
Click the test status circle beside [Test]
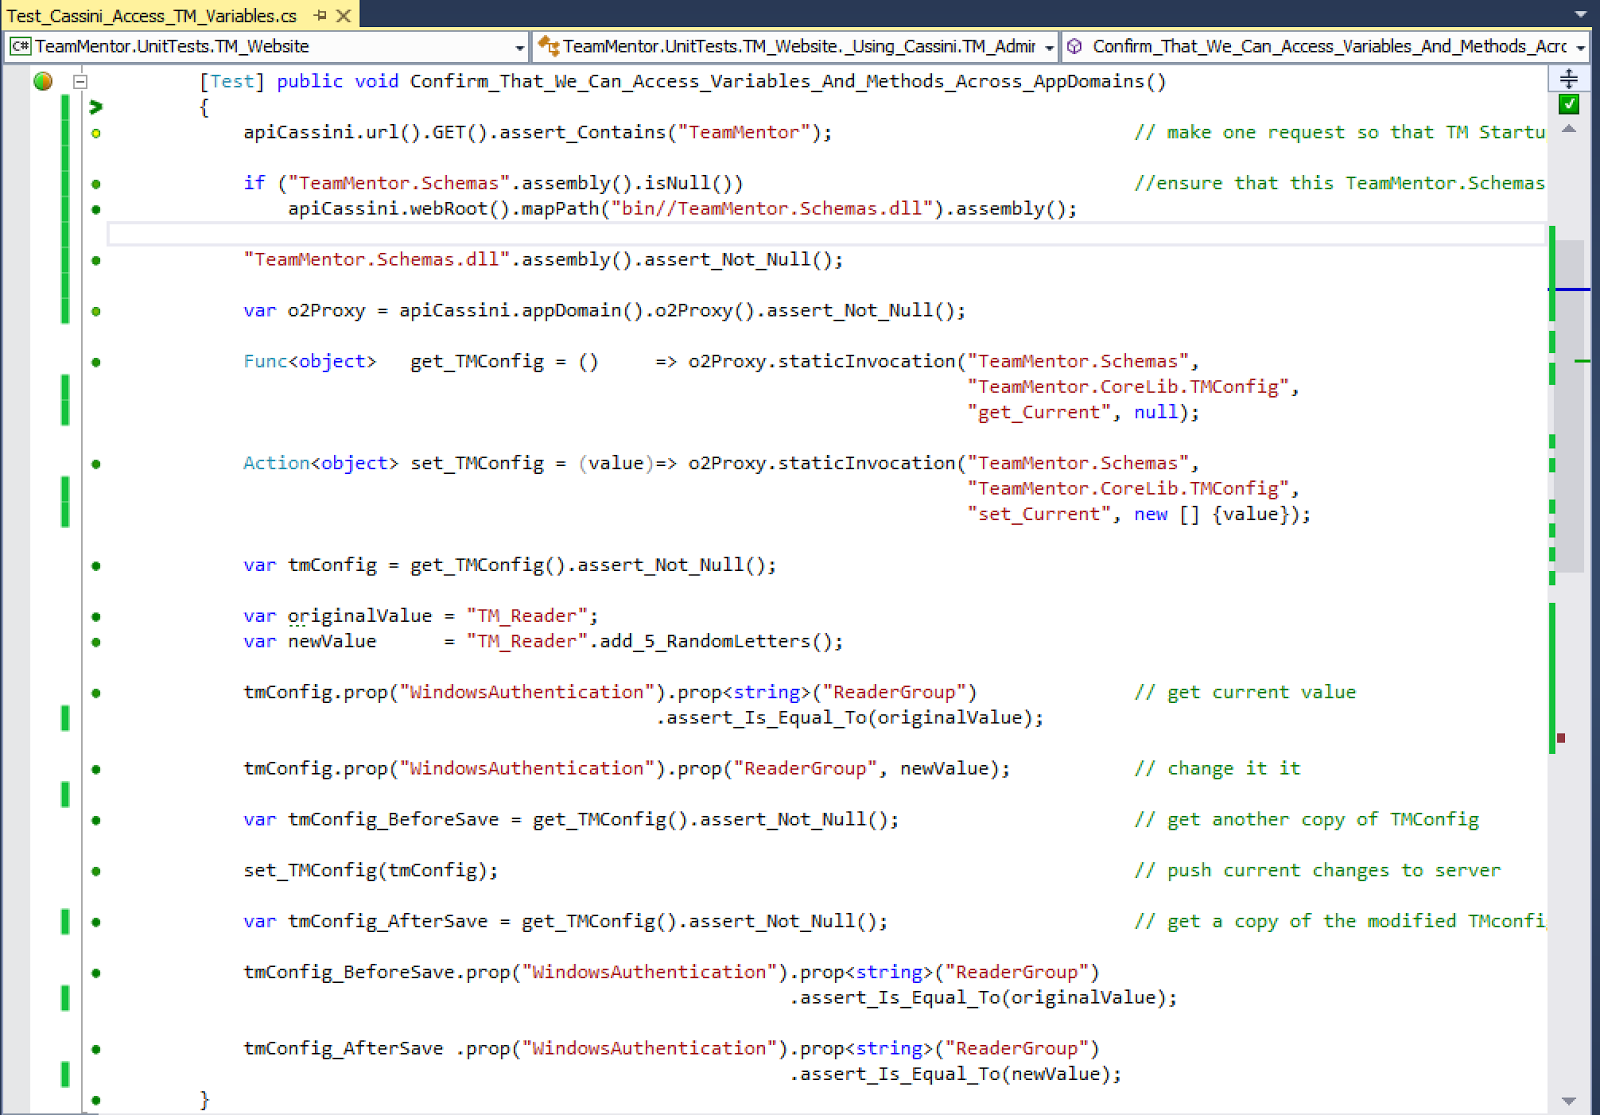[x=43, y=81]
